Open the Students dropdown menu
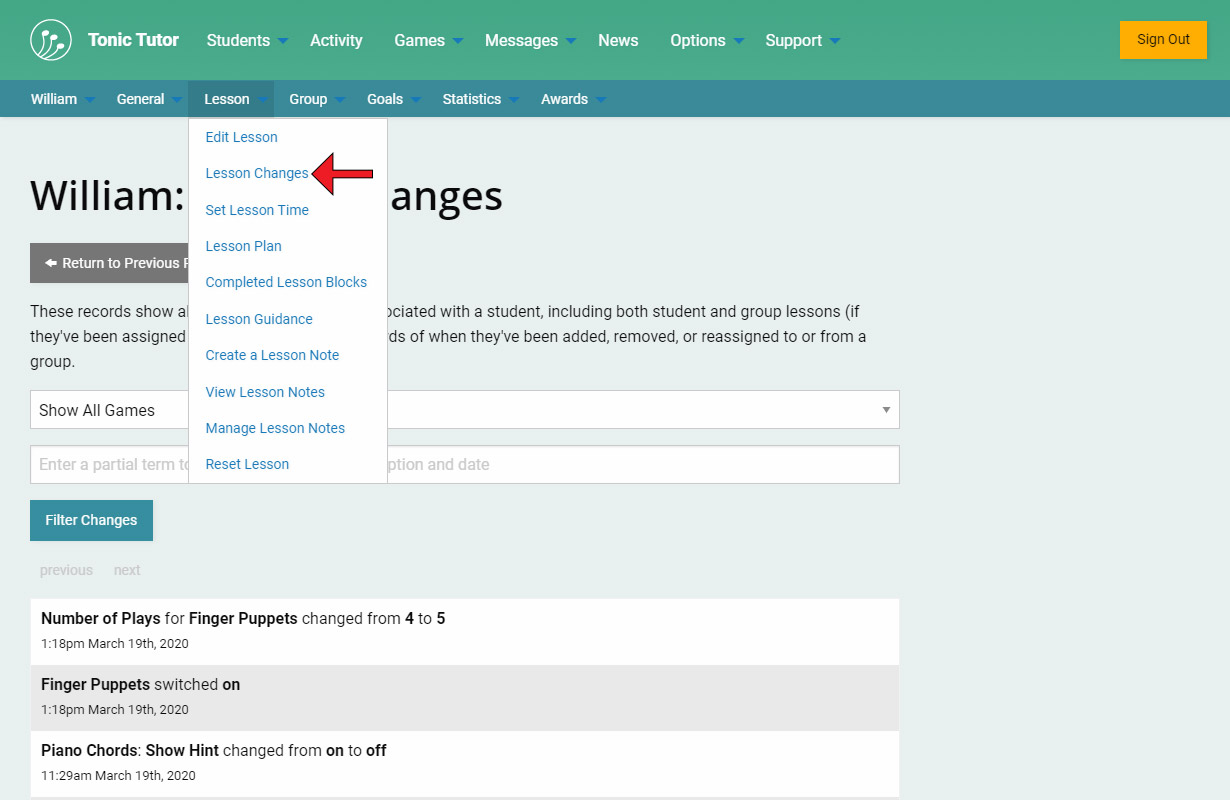Image resolution: width=1230 pixels, height=800 pixels. coord(246,41)
